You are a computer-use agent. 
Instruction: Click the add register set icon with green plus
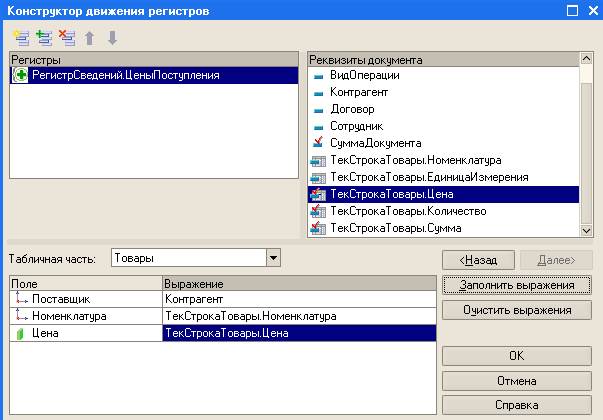coord(42,37)
